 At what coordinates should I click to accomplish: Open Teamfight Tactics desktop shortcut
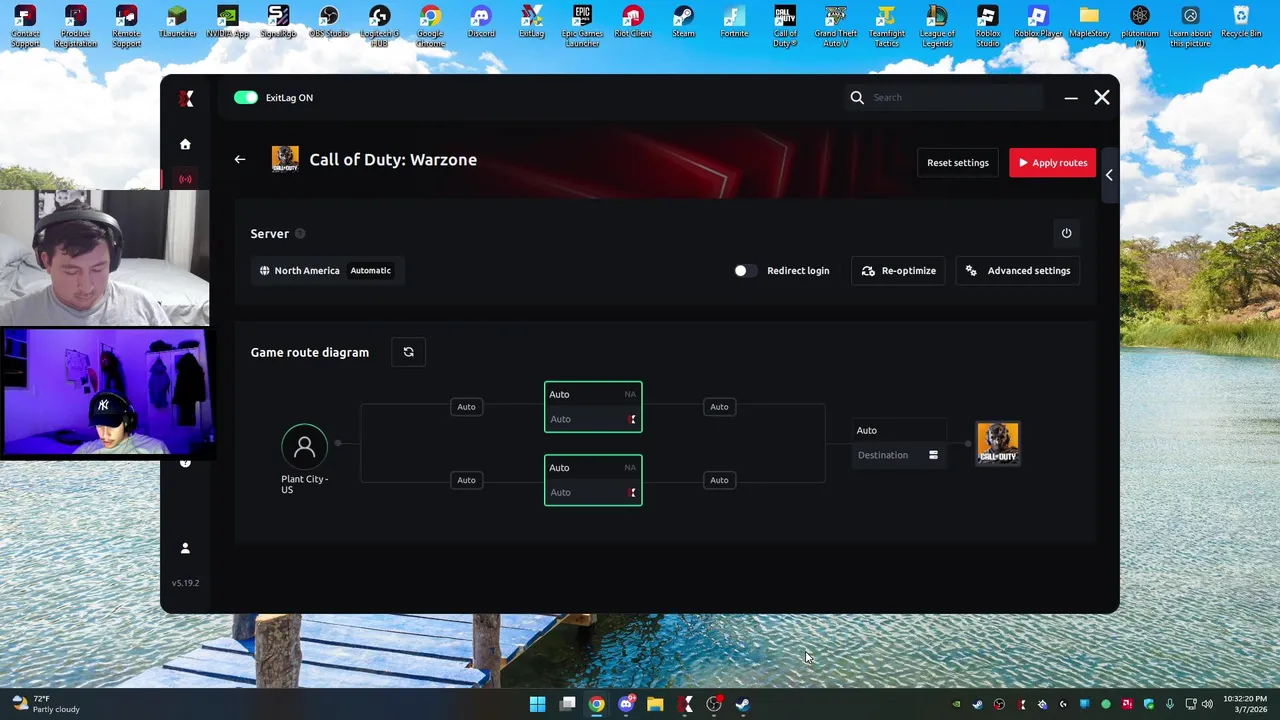point(886,26)
